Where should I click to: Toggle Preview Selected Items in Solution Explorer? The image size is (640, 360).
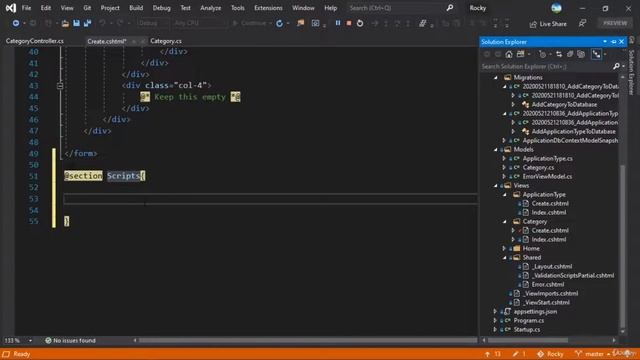(x=596, y=54)
